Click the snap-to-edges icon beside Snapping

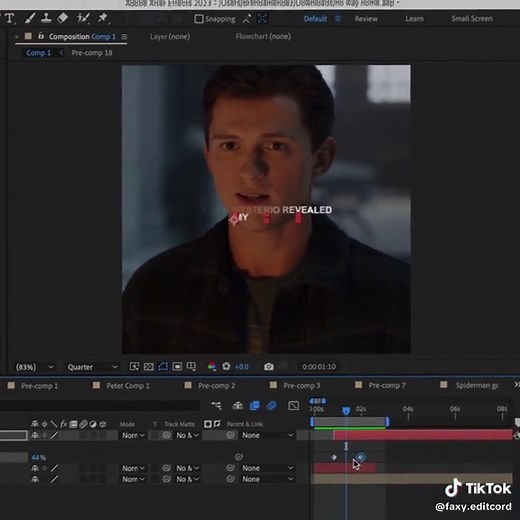click(246, 19)
